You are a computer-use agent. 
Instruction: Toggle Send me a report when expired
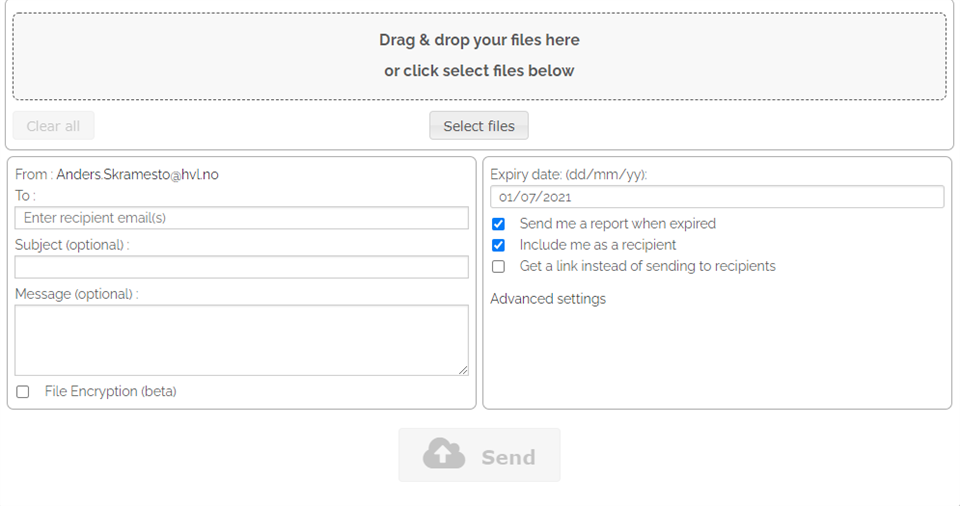[x=499, y=224]
